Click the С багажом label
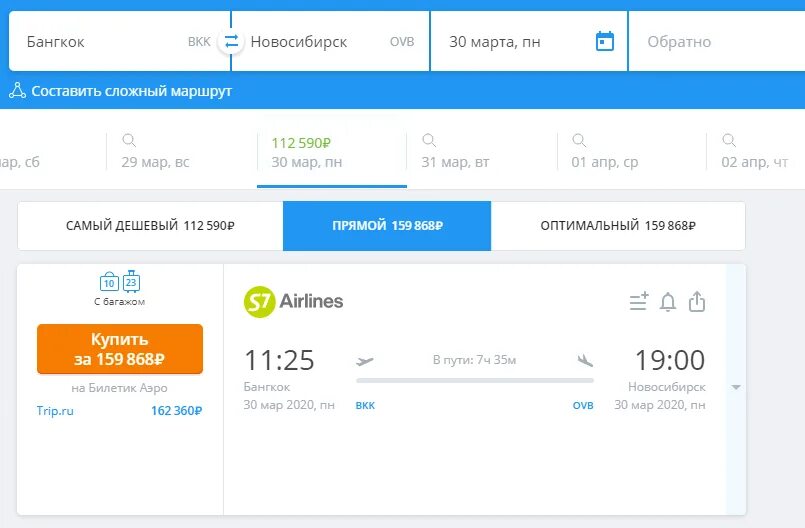805x528 pixels. pyautogui.click(x=120, y=302)
